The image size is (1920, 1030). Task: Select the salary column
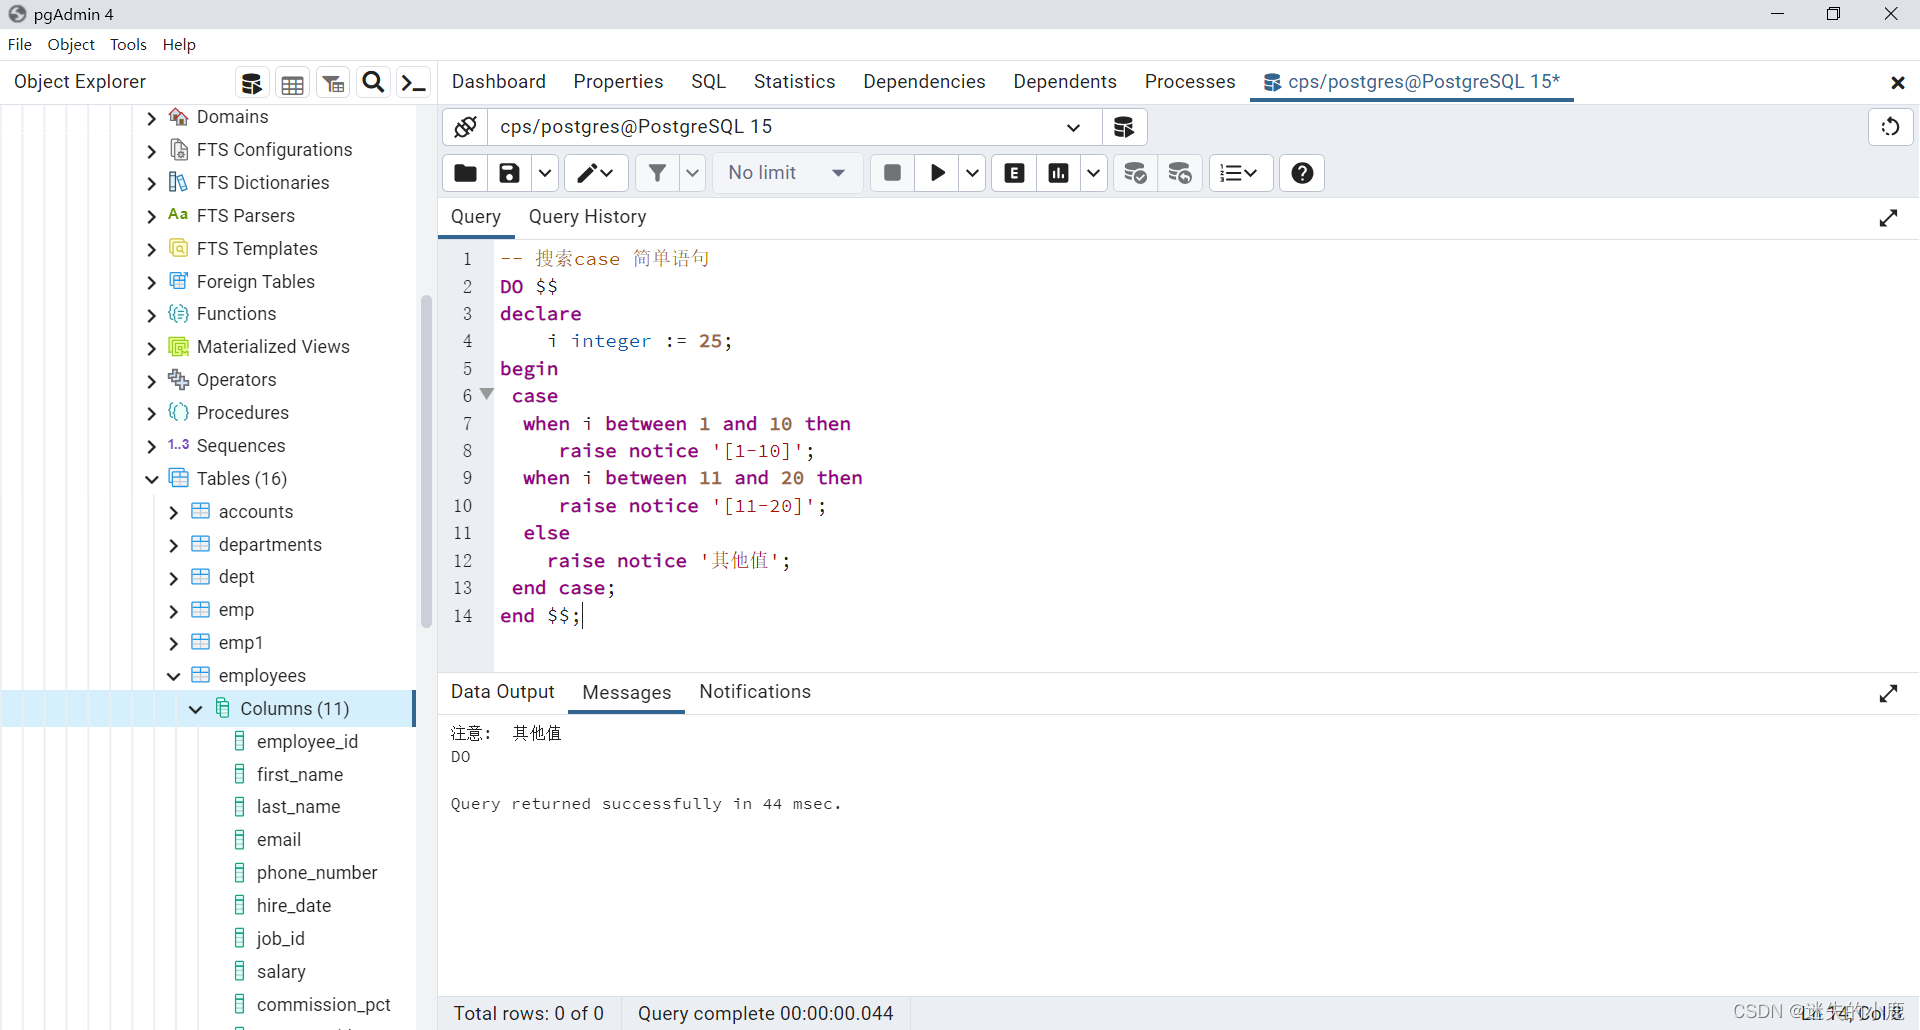[x=281, y=972]
